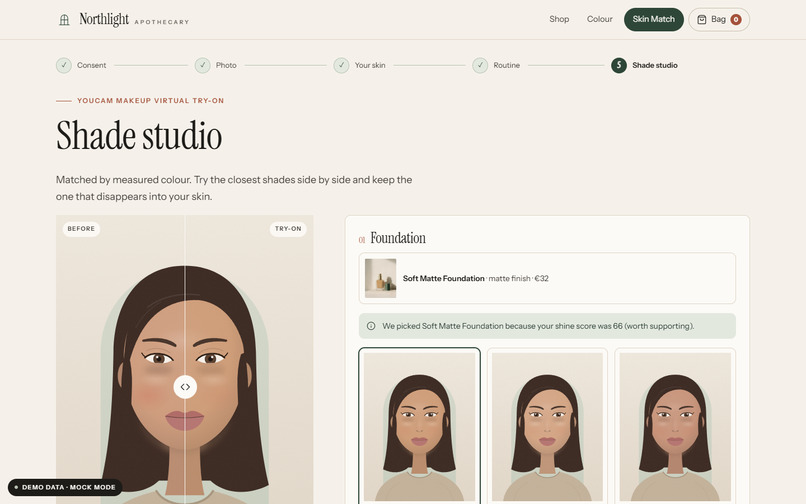Click the YouCam Makeup Virtual Try-On label
806x504 pixels.
[x=151, y=101]
